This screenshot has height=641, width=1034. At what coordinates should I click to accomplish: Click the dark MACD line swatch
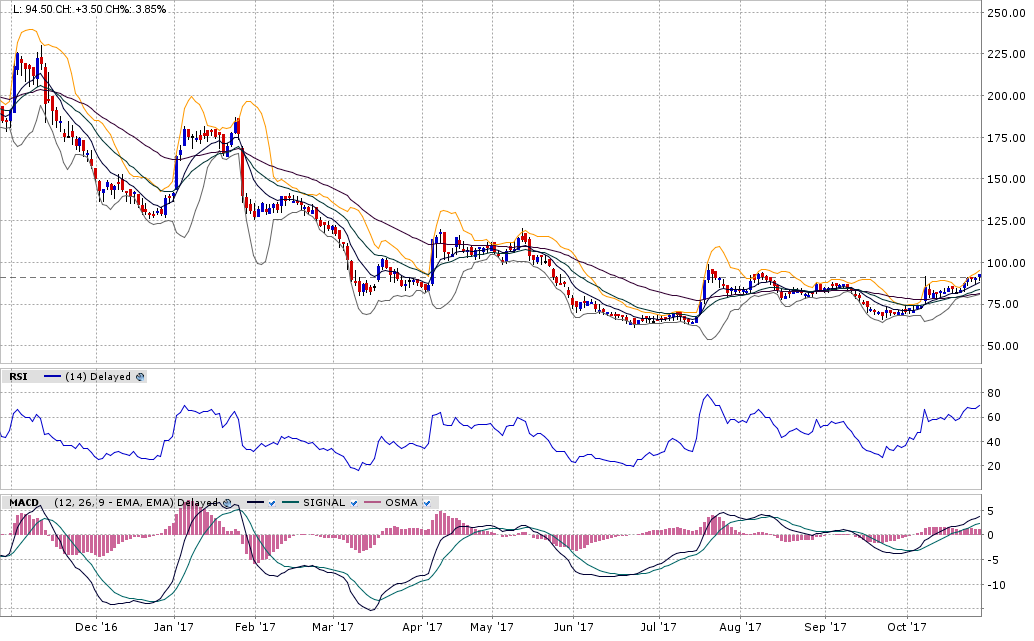pyautogui.click(x=253, y=502)
